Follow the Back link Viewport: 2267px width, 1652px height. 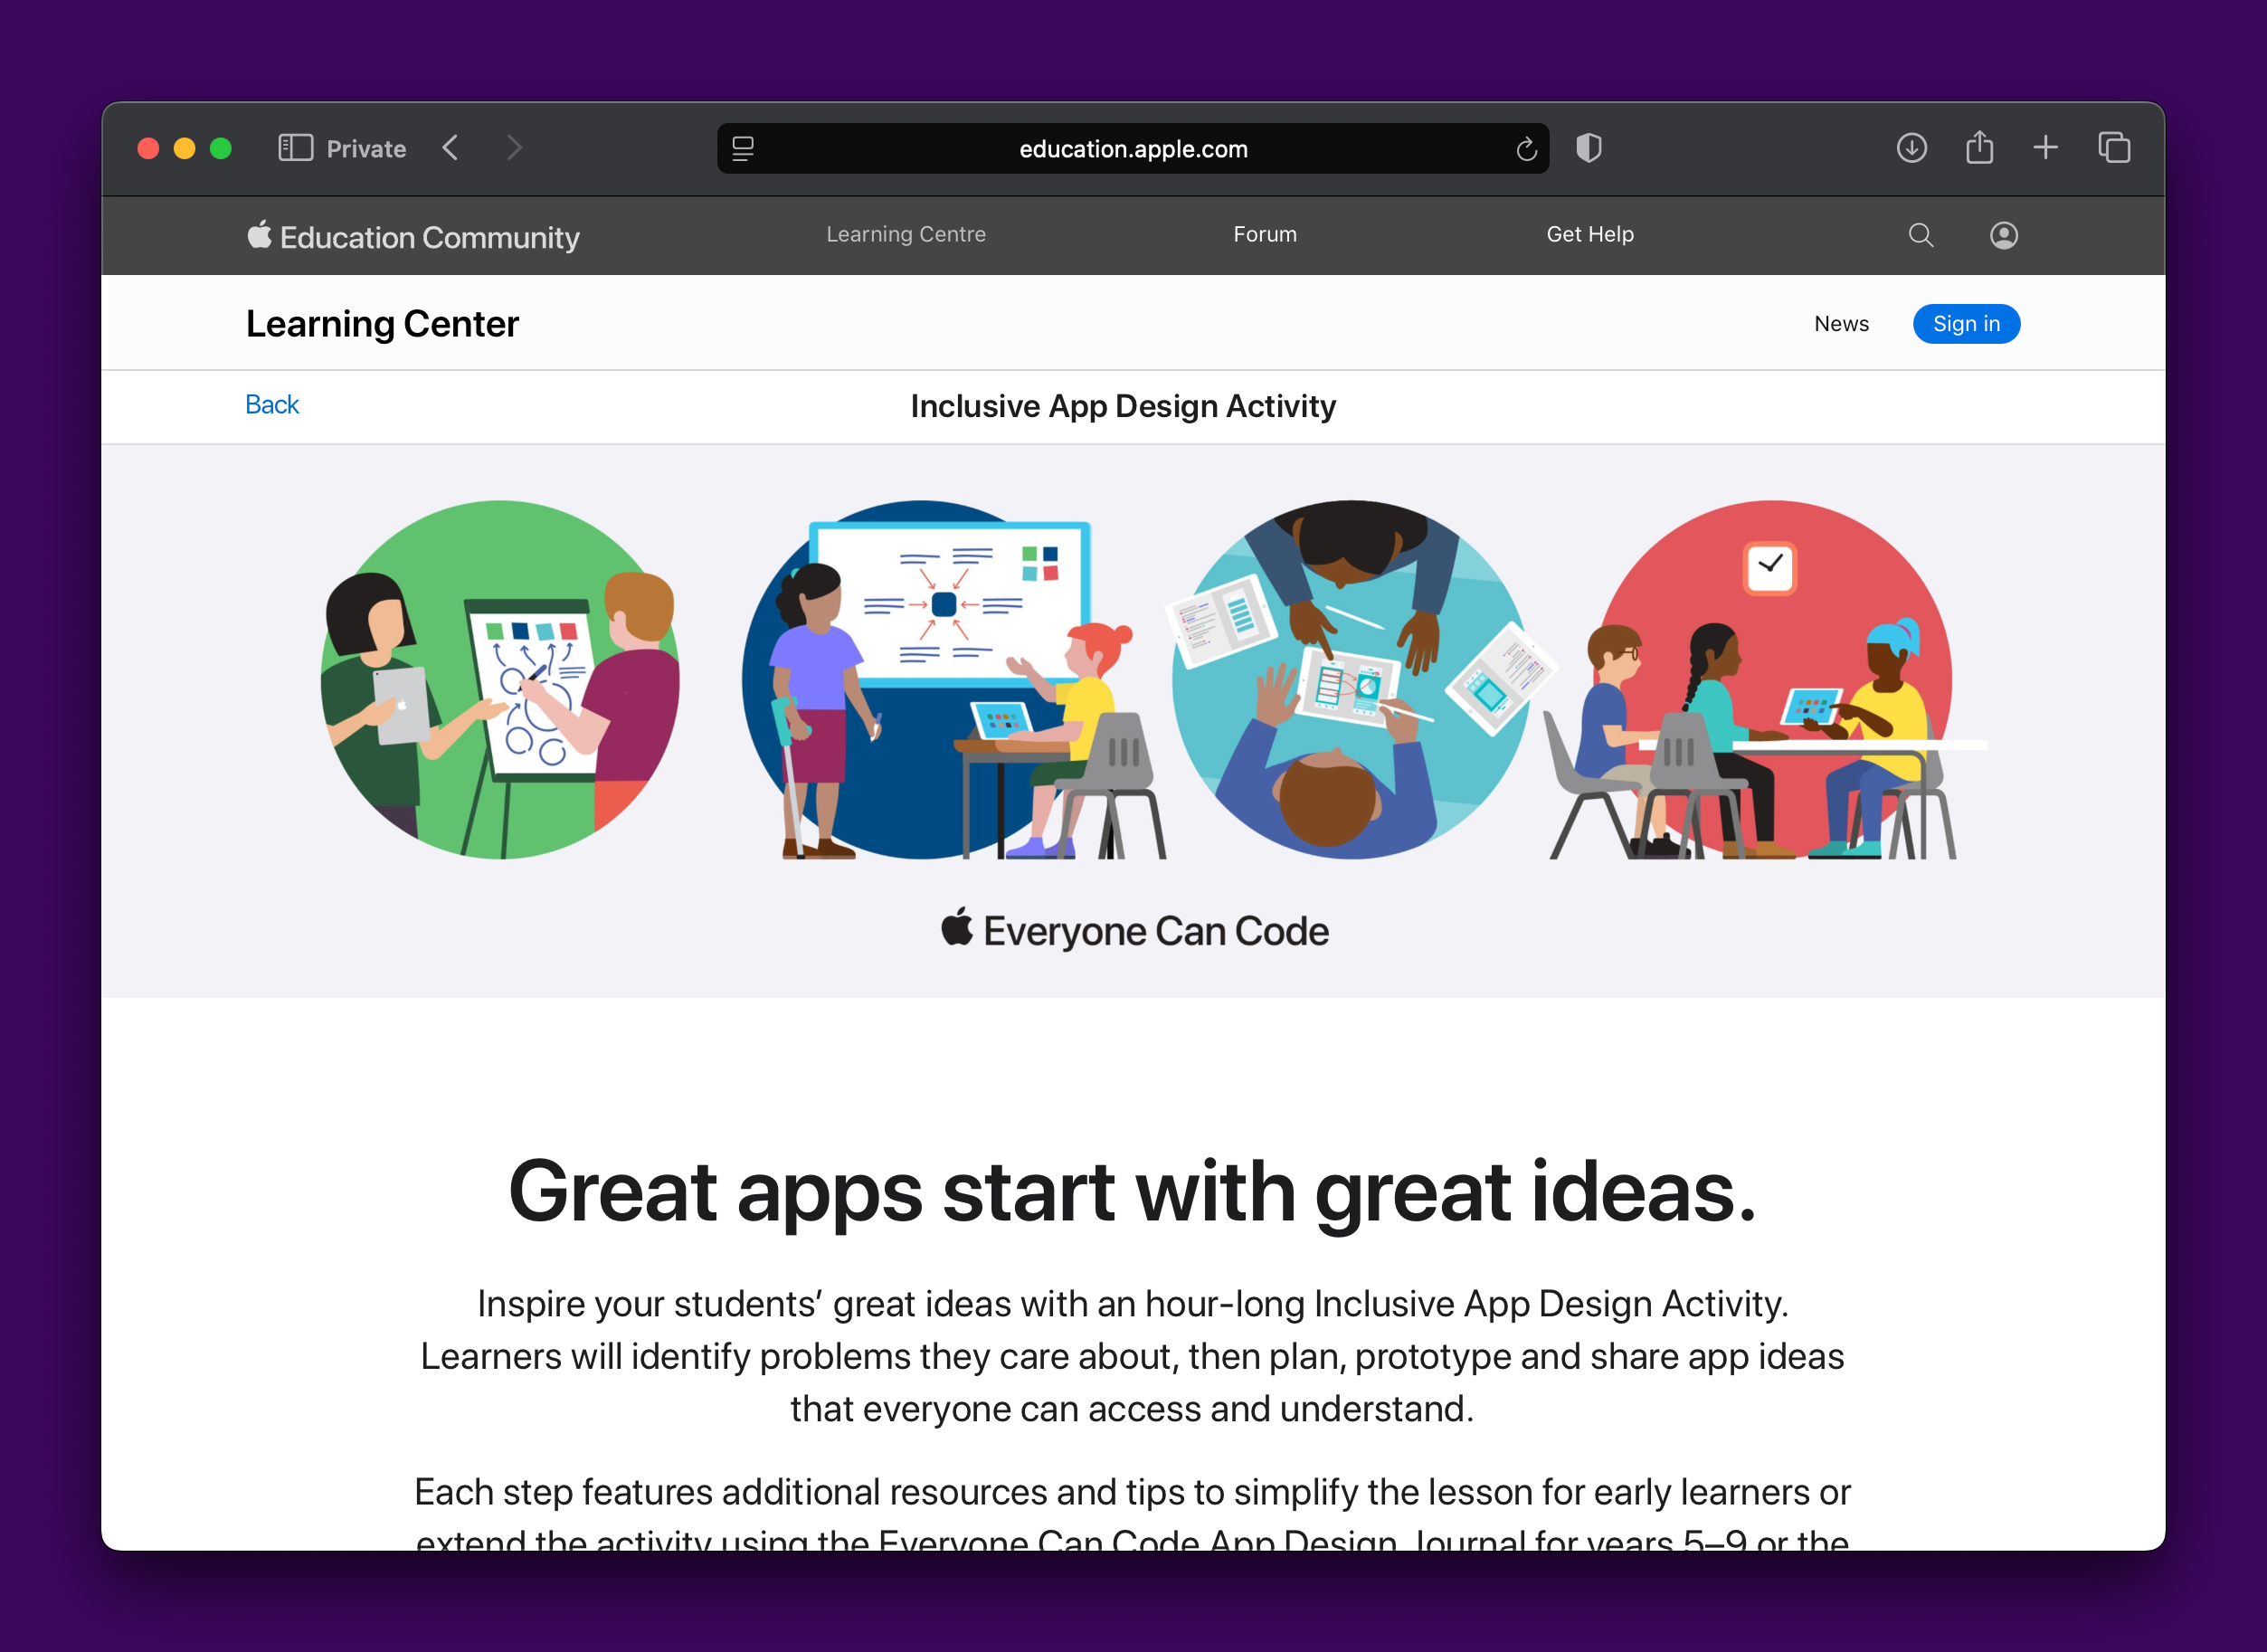click(271, 404)
